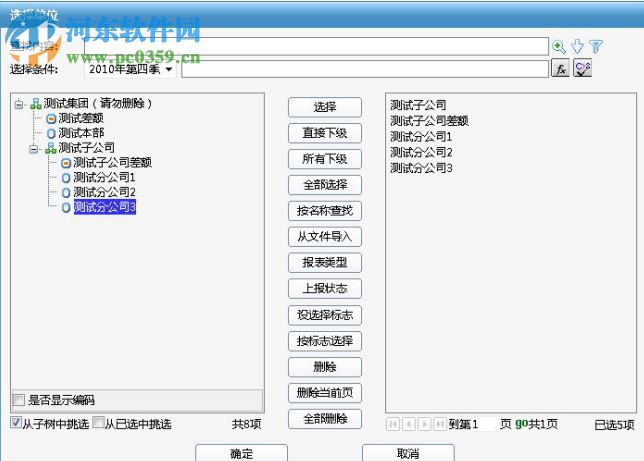Select 测试分公司3 in the selected list
This screenshot has height=461, width=644.
pos(421,168)
